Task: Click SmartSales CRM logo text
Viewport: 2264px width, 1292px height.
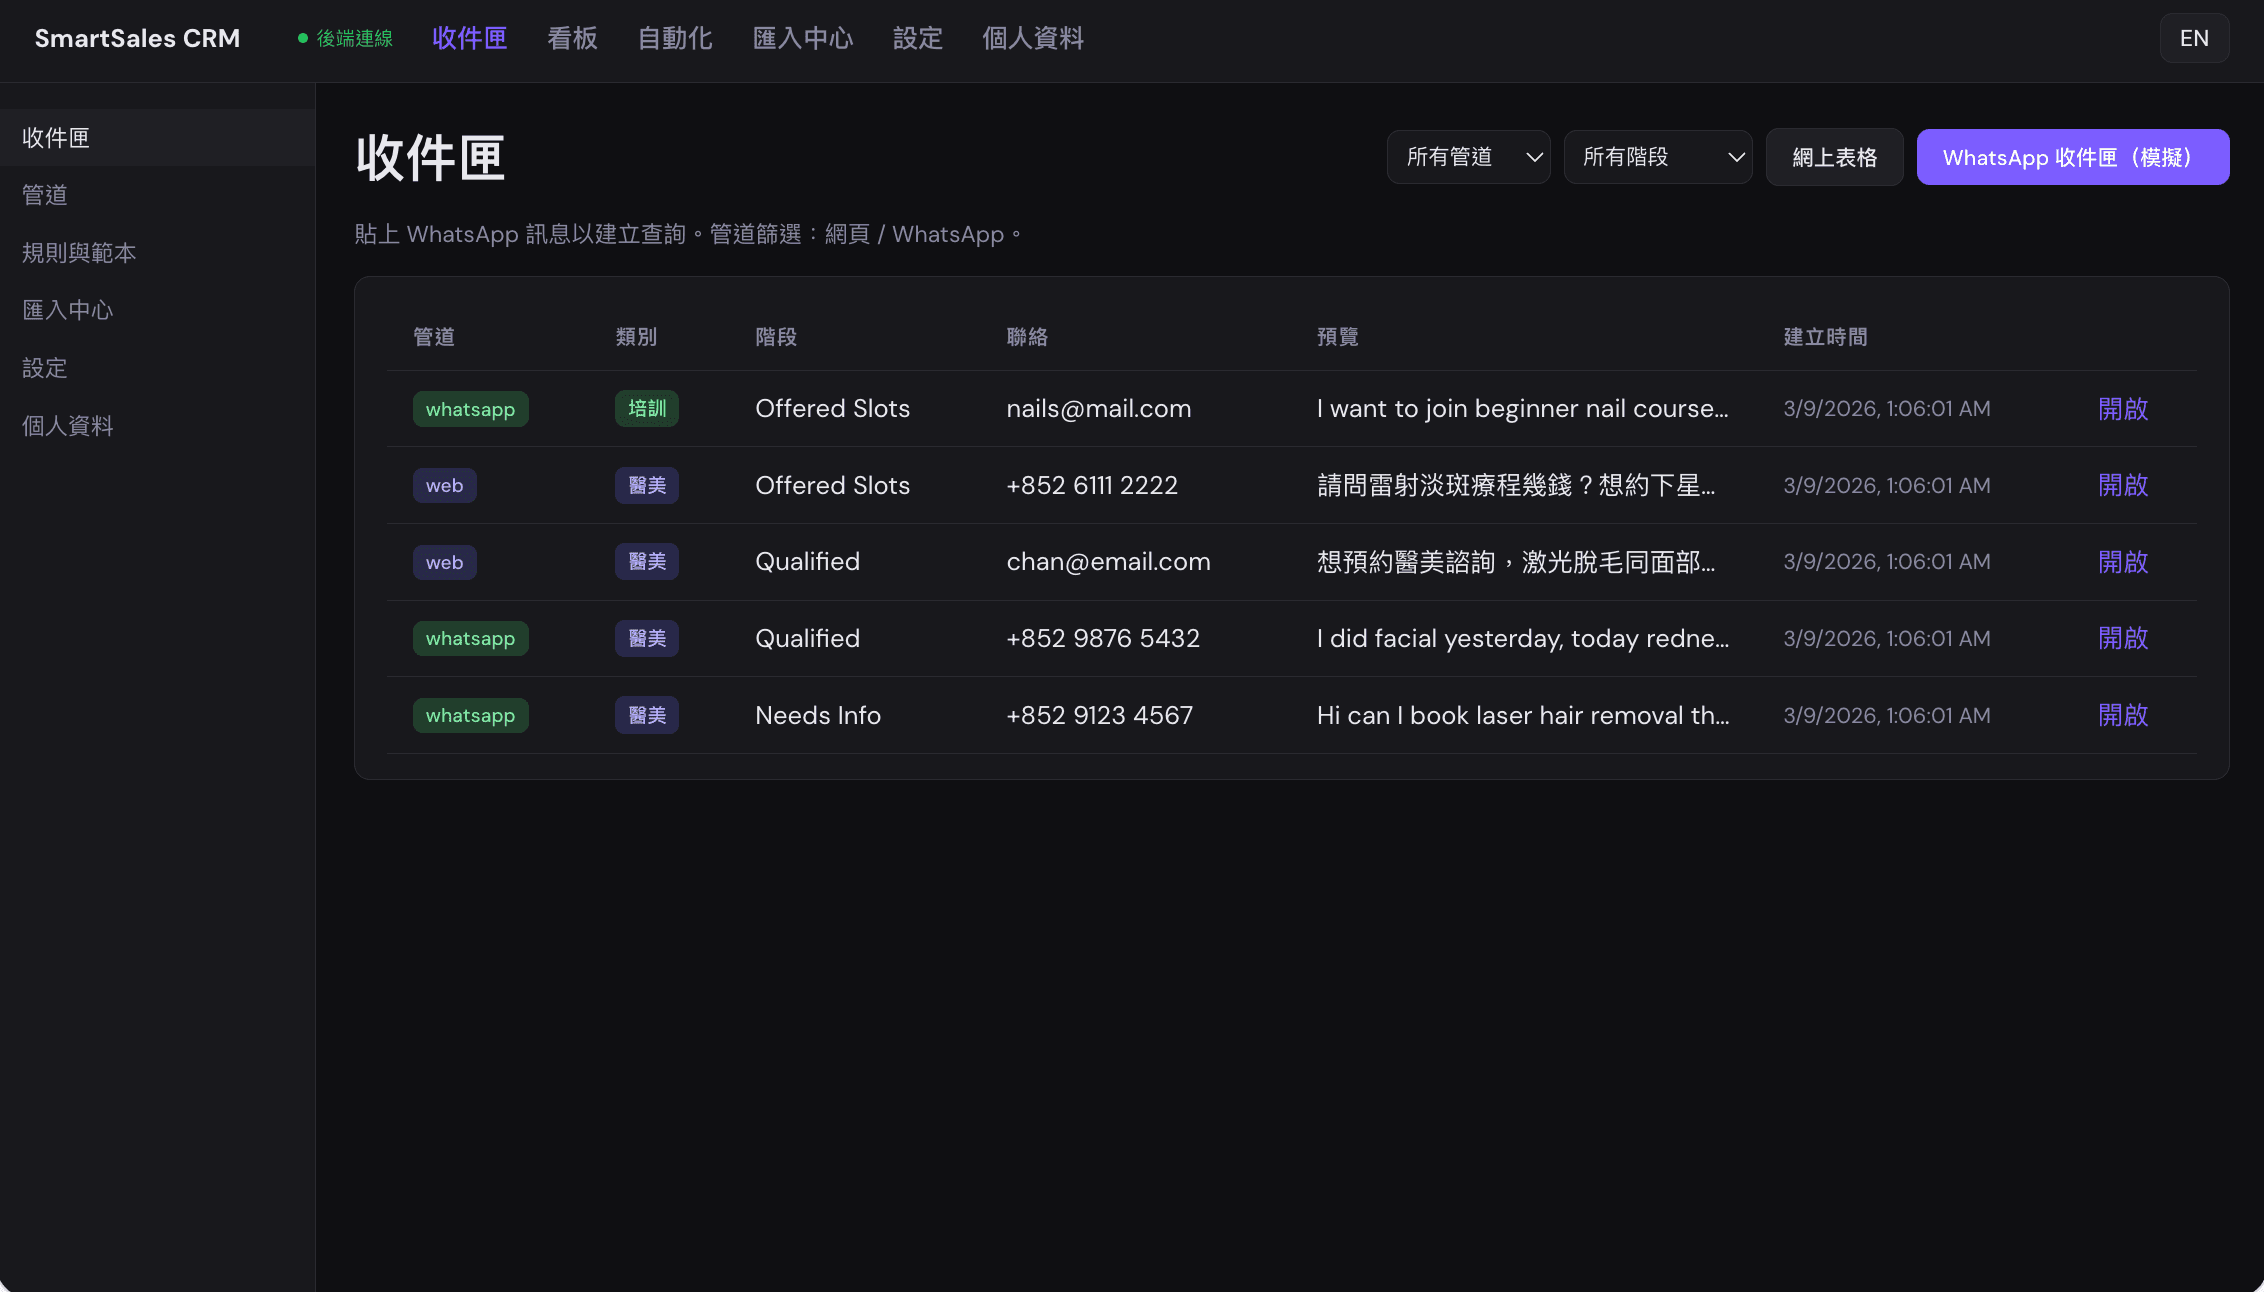Action: (137, 38)
